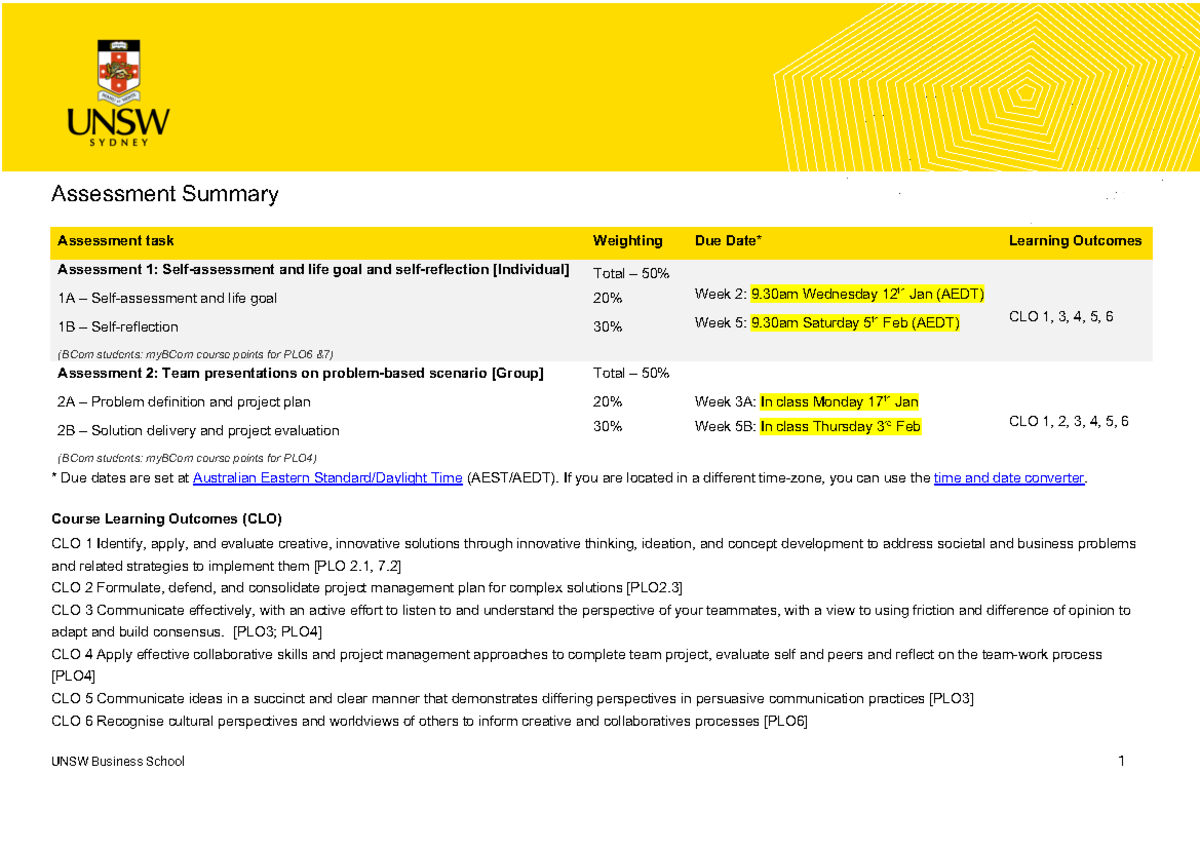
Task: Click the CLO 1, 2, 3, 4, 5, 6 cell
Action: [x=1069, y=422]
